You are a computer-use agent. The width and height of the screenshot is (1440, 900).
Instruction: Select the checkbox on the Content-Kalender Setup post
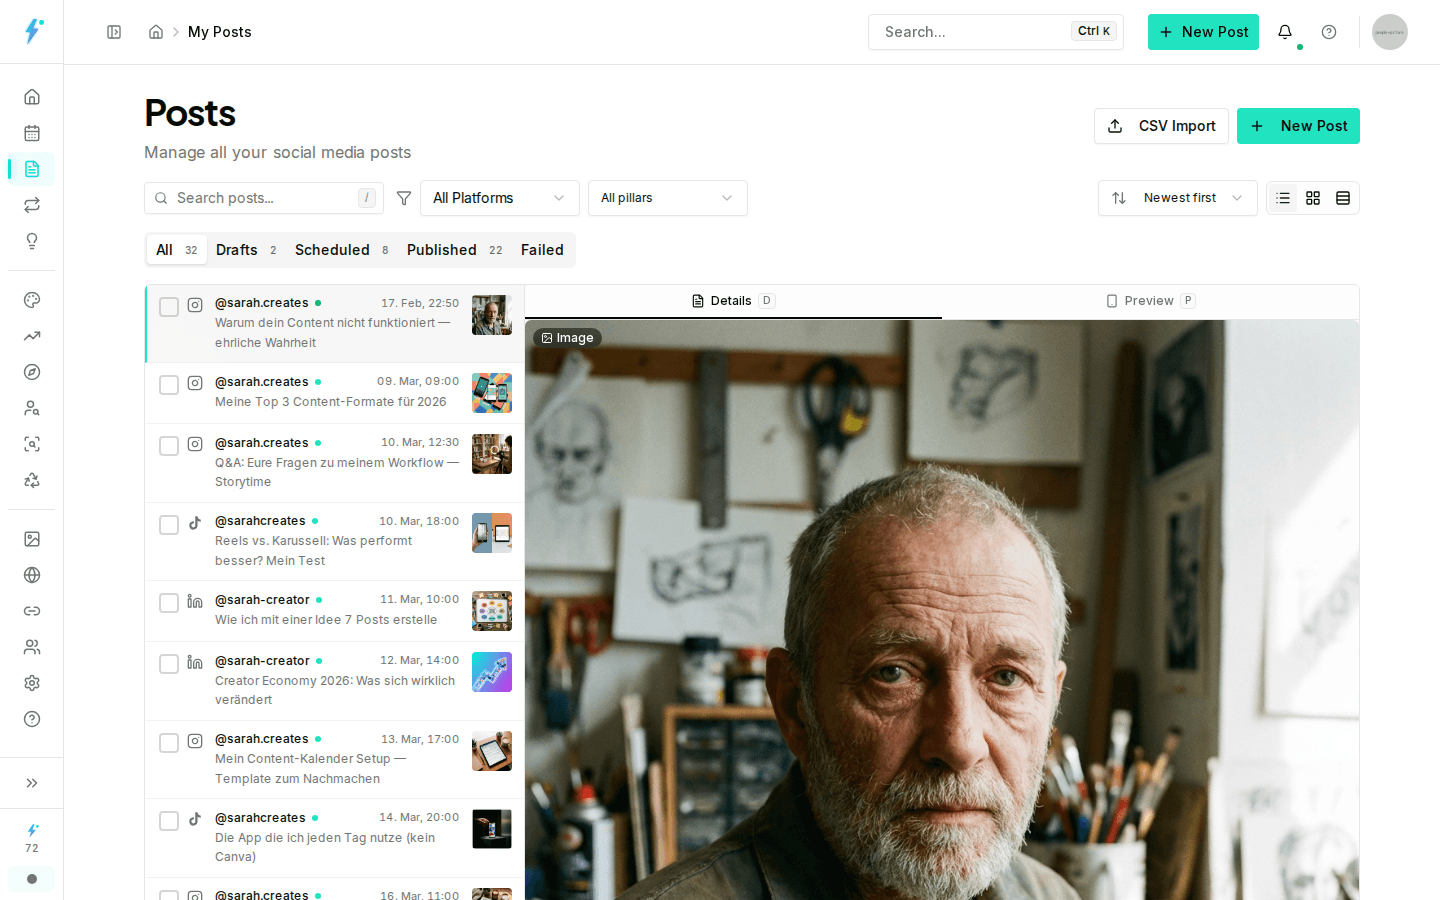point(168,742)
